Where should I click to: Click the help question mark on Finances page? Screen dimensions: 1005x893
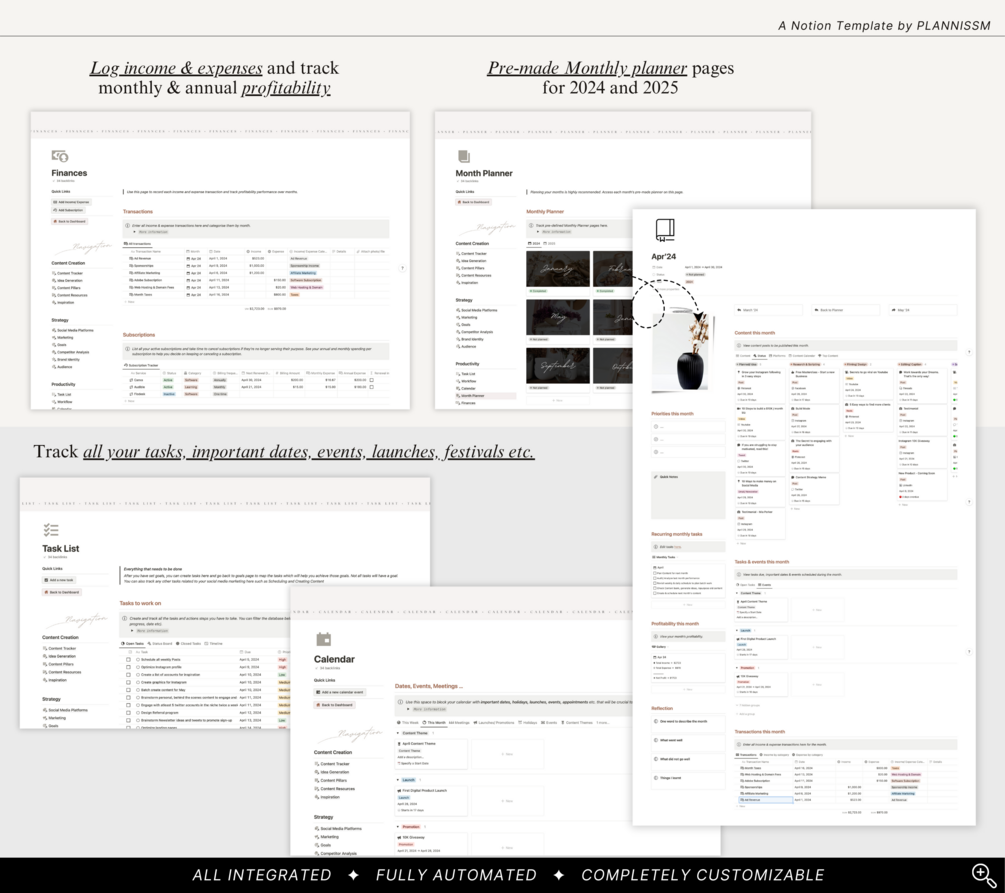(402, 268)
